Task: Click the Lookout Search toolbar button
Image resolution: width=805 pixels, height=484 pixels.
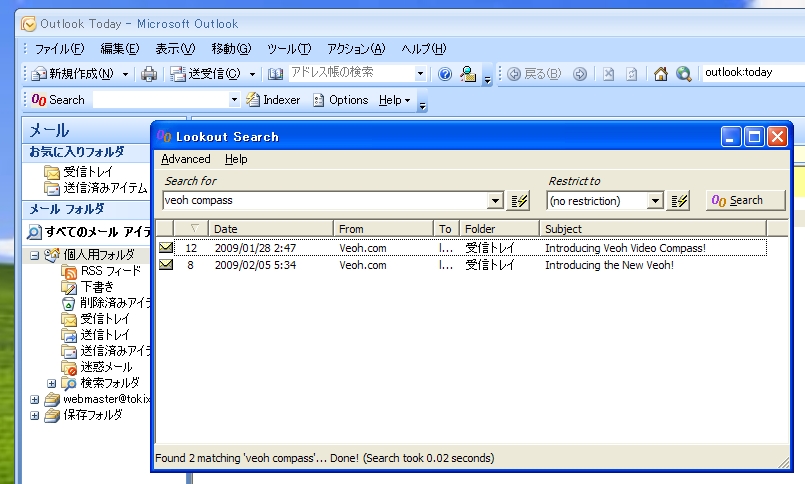Action: pos(58,100)
